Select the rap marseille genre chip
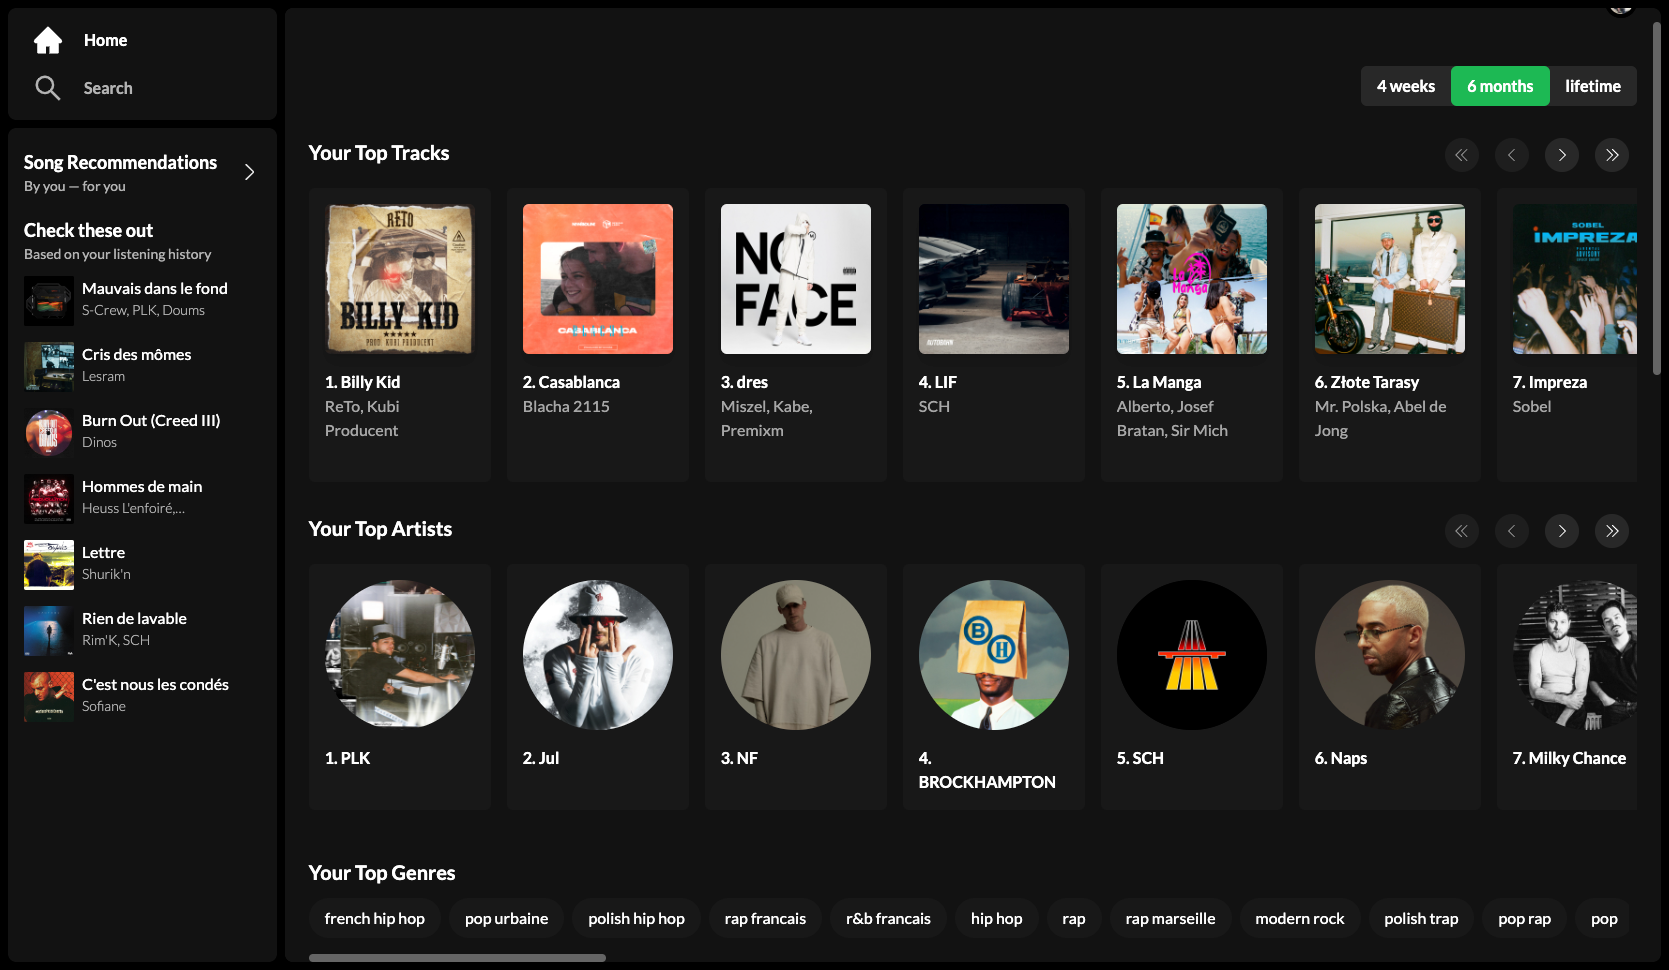The width and height of the screenshot is (1669, 970). pyautogui.click(x=1170, y=918)
